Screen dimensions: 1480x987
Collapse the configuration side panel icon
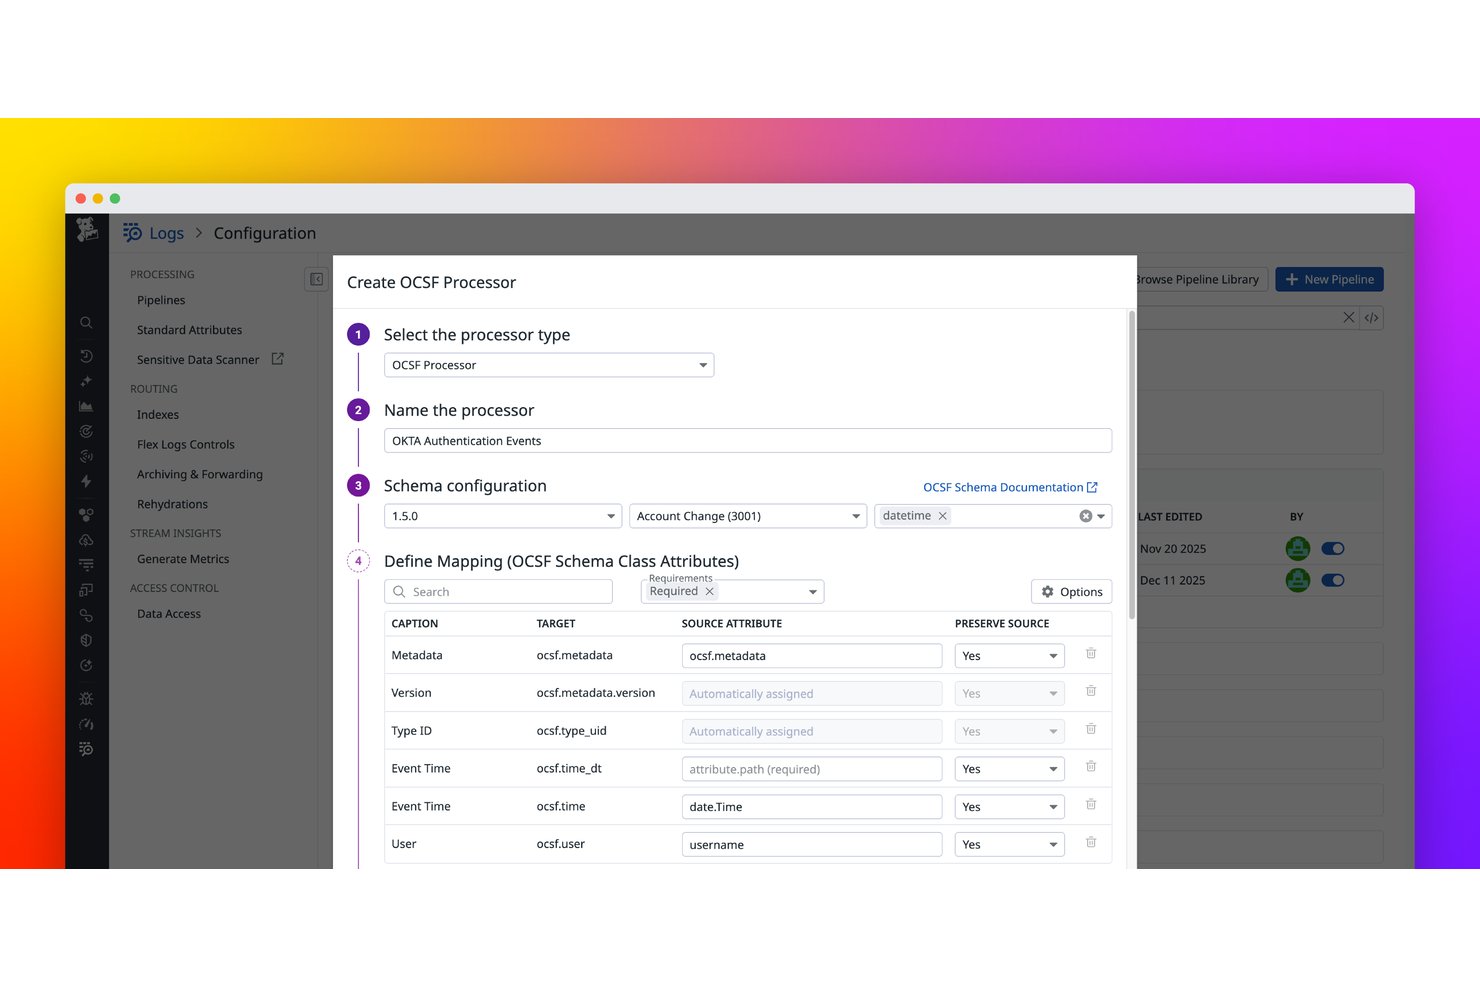(x=316, y=280)
